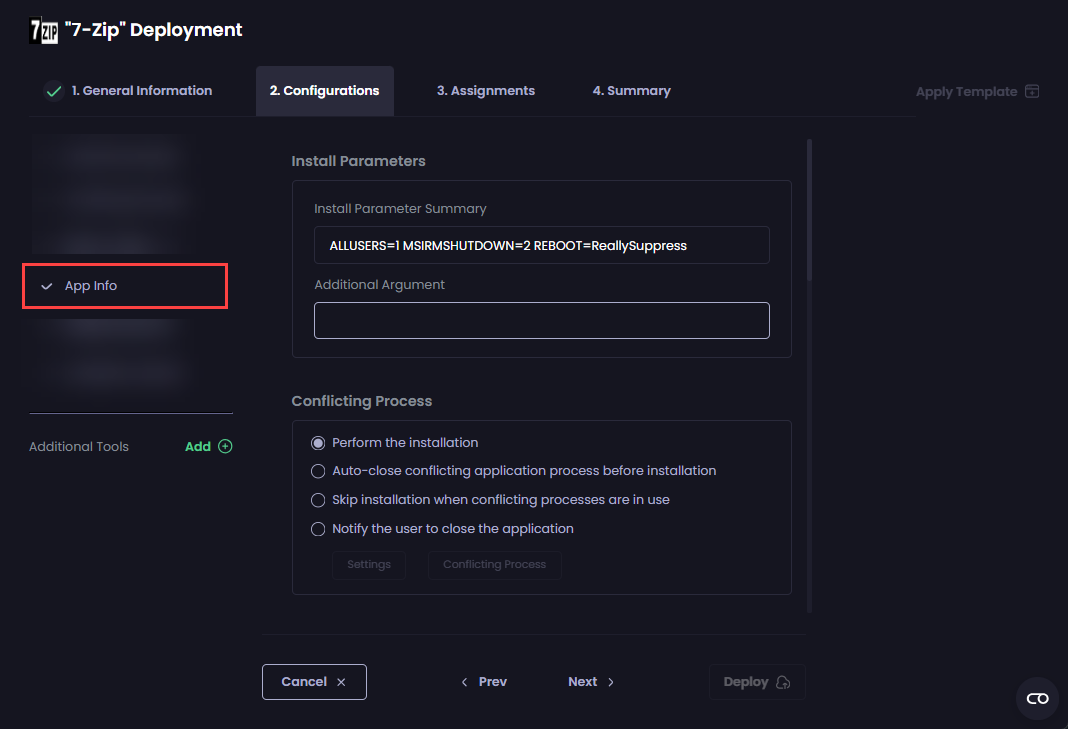Click the green checkmark on General Information
This screenshot has width=1068, height=729.
pyautogui.click(x=54, y=91)
